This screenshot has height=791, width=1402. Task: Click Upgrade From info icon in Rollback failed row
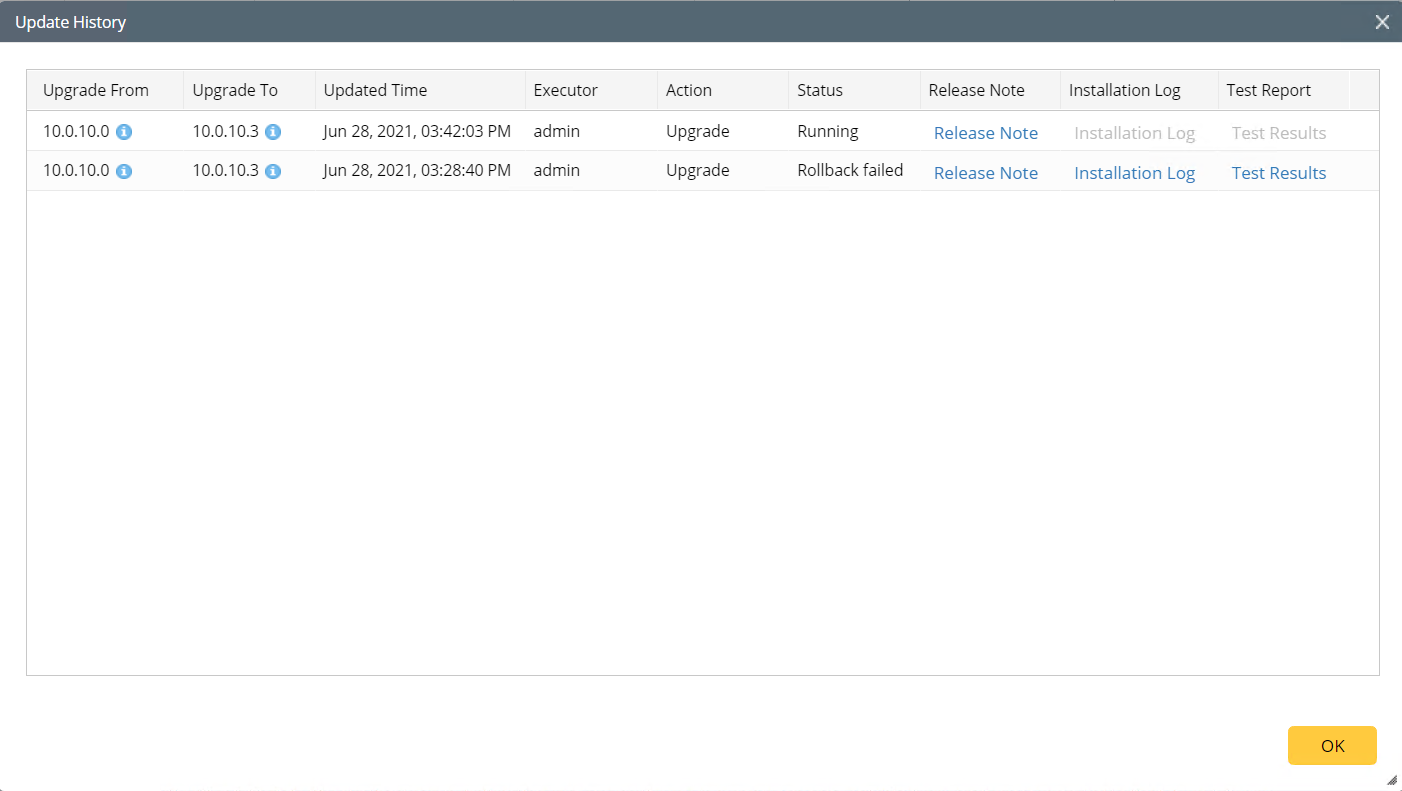(124, 171)
